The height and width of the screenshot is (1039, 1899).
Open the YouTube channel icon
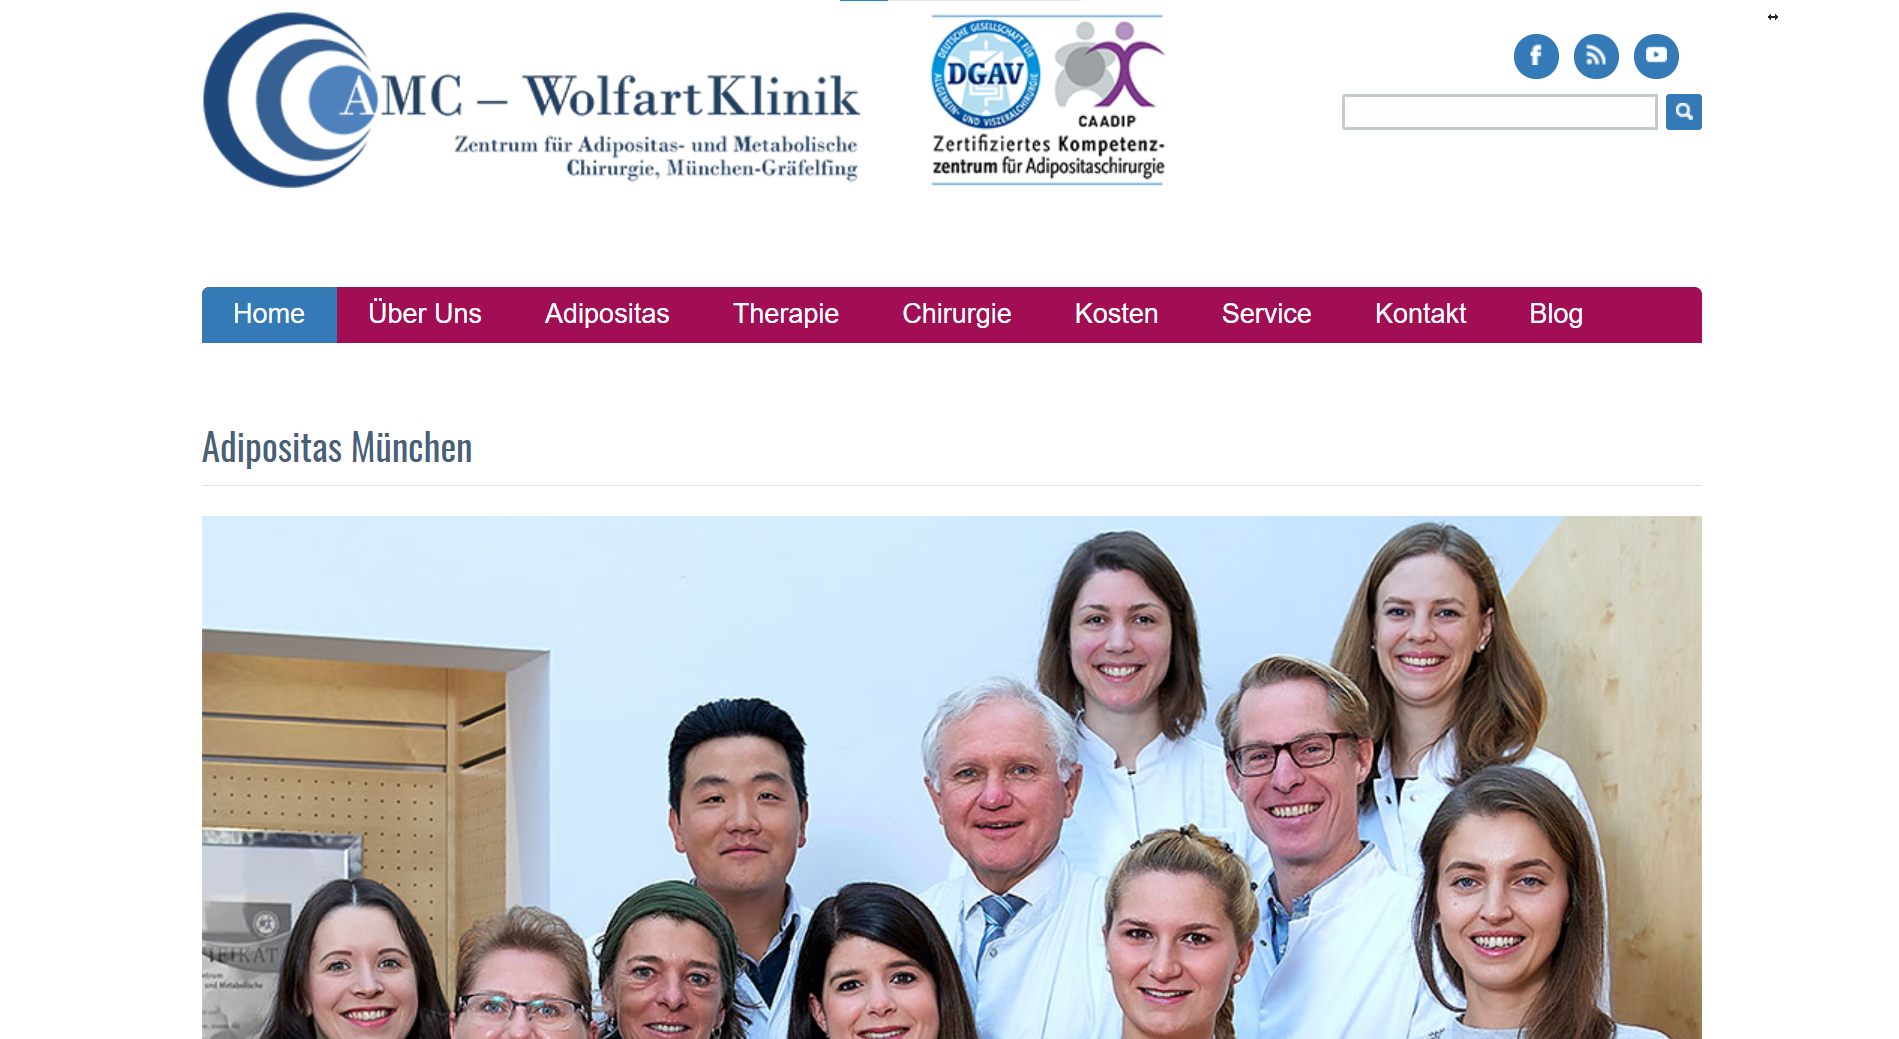tap(1656, 56)
